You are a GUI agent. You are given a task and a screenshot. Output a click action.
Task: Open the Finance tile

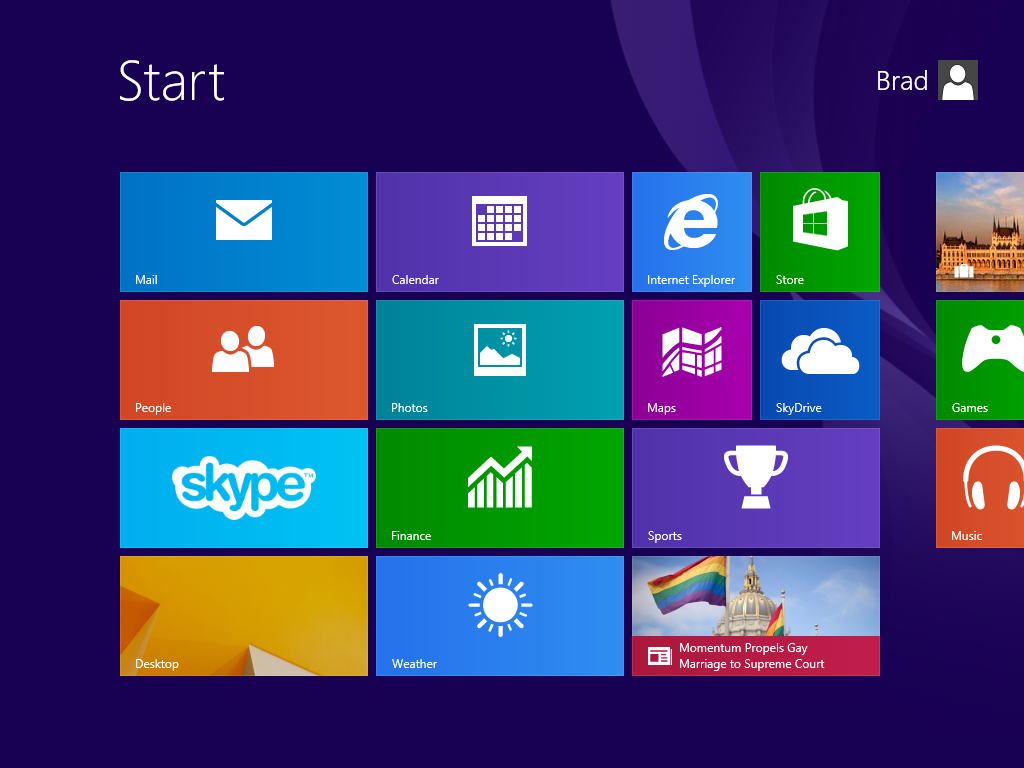coord(500,488)
